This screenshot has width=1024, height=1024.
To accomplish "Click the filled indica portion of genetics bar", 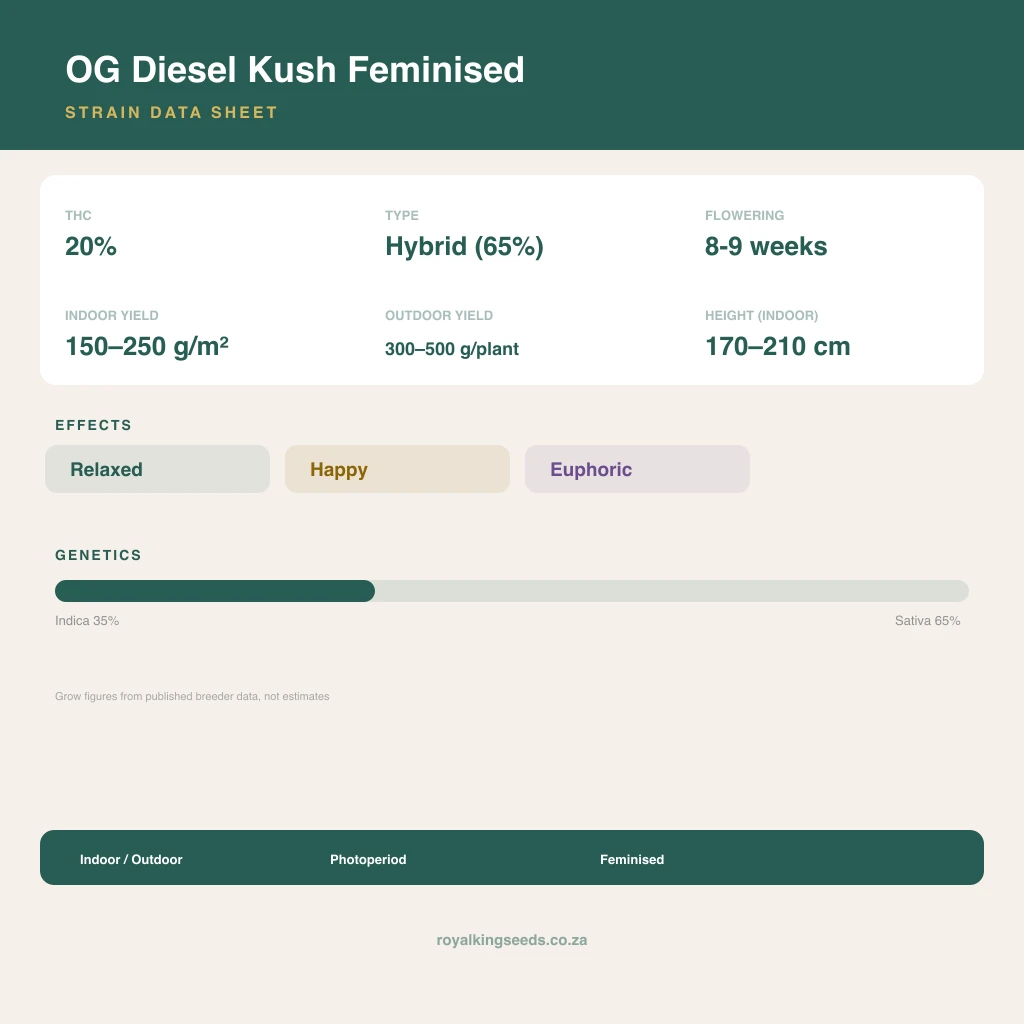I will (215, 591).
